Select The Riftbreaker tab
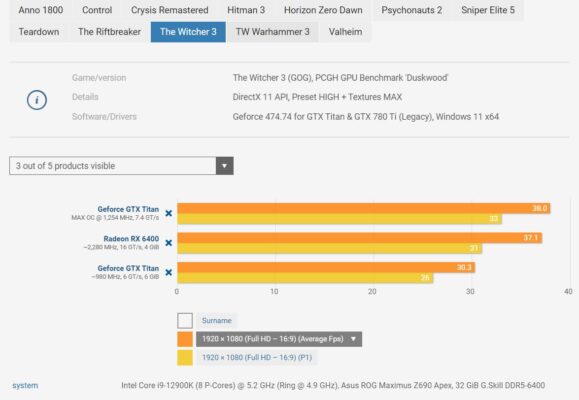The height and width of the screenshot is (400, 579). coord(109,32)
